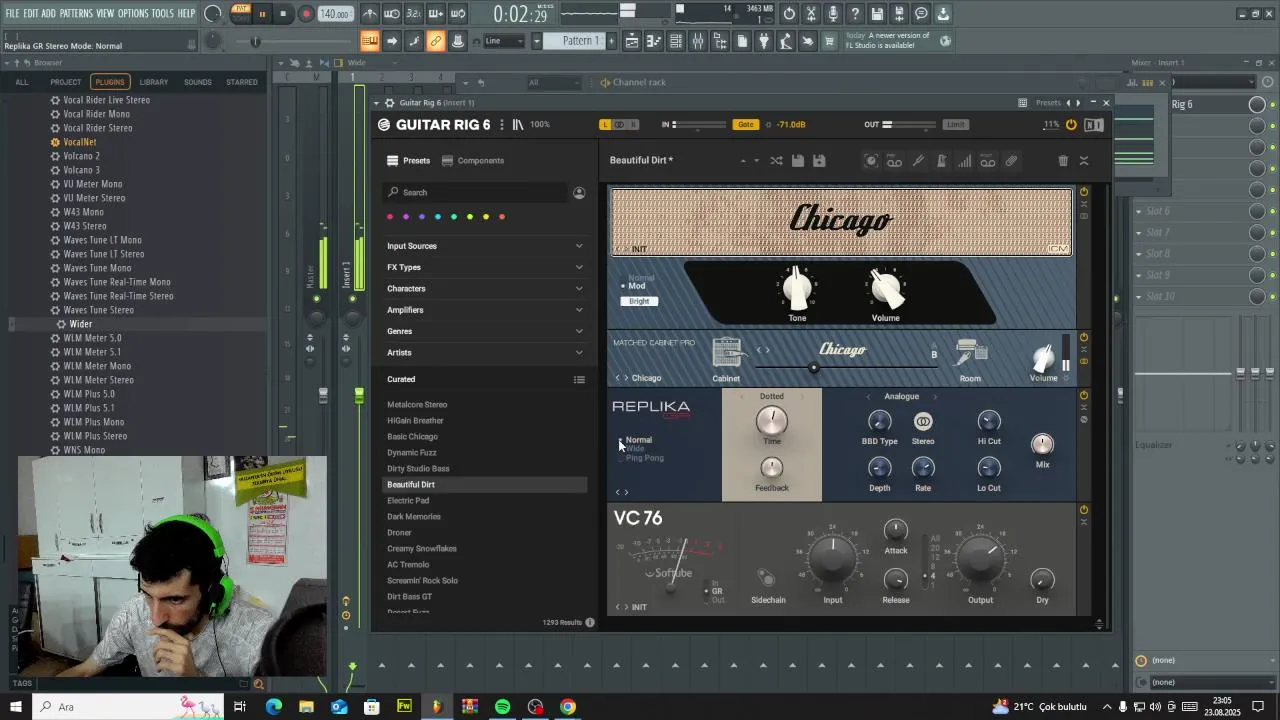Click the tempo display showing 140.000
The height and width of the screenshot is (720, 1280).
335,14
